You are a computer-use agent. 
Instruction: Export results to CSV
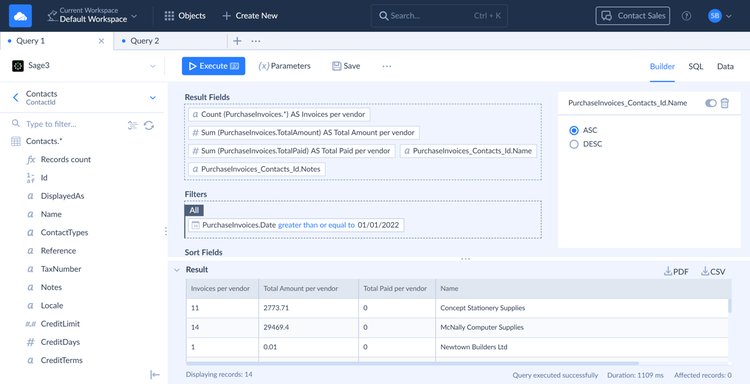(713, 272)
